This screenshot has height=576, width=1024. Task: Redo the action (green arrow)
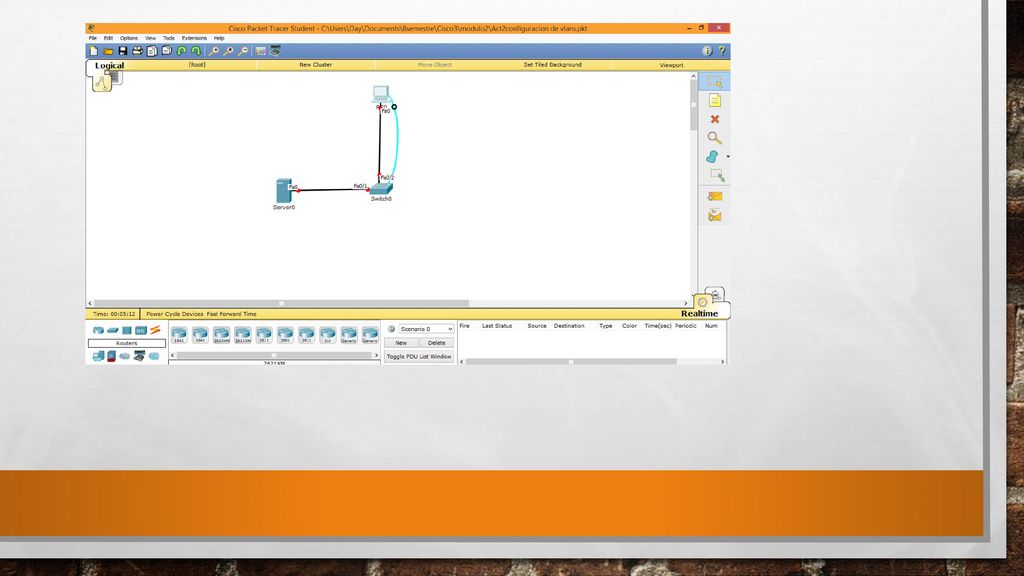196,51
